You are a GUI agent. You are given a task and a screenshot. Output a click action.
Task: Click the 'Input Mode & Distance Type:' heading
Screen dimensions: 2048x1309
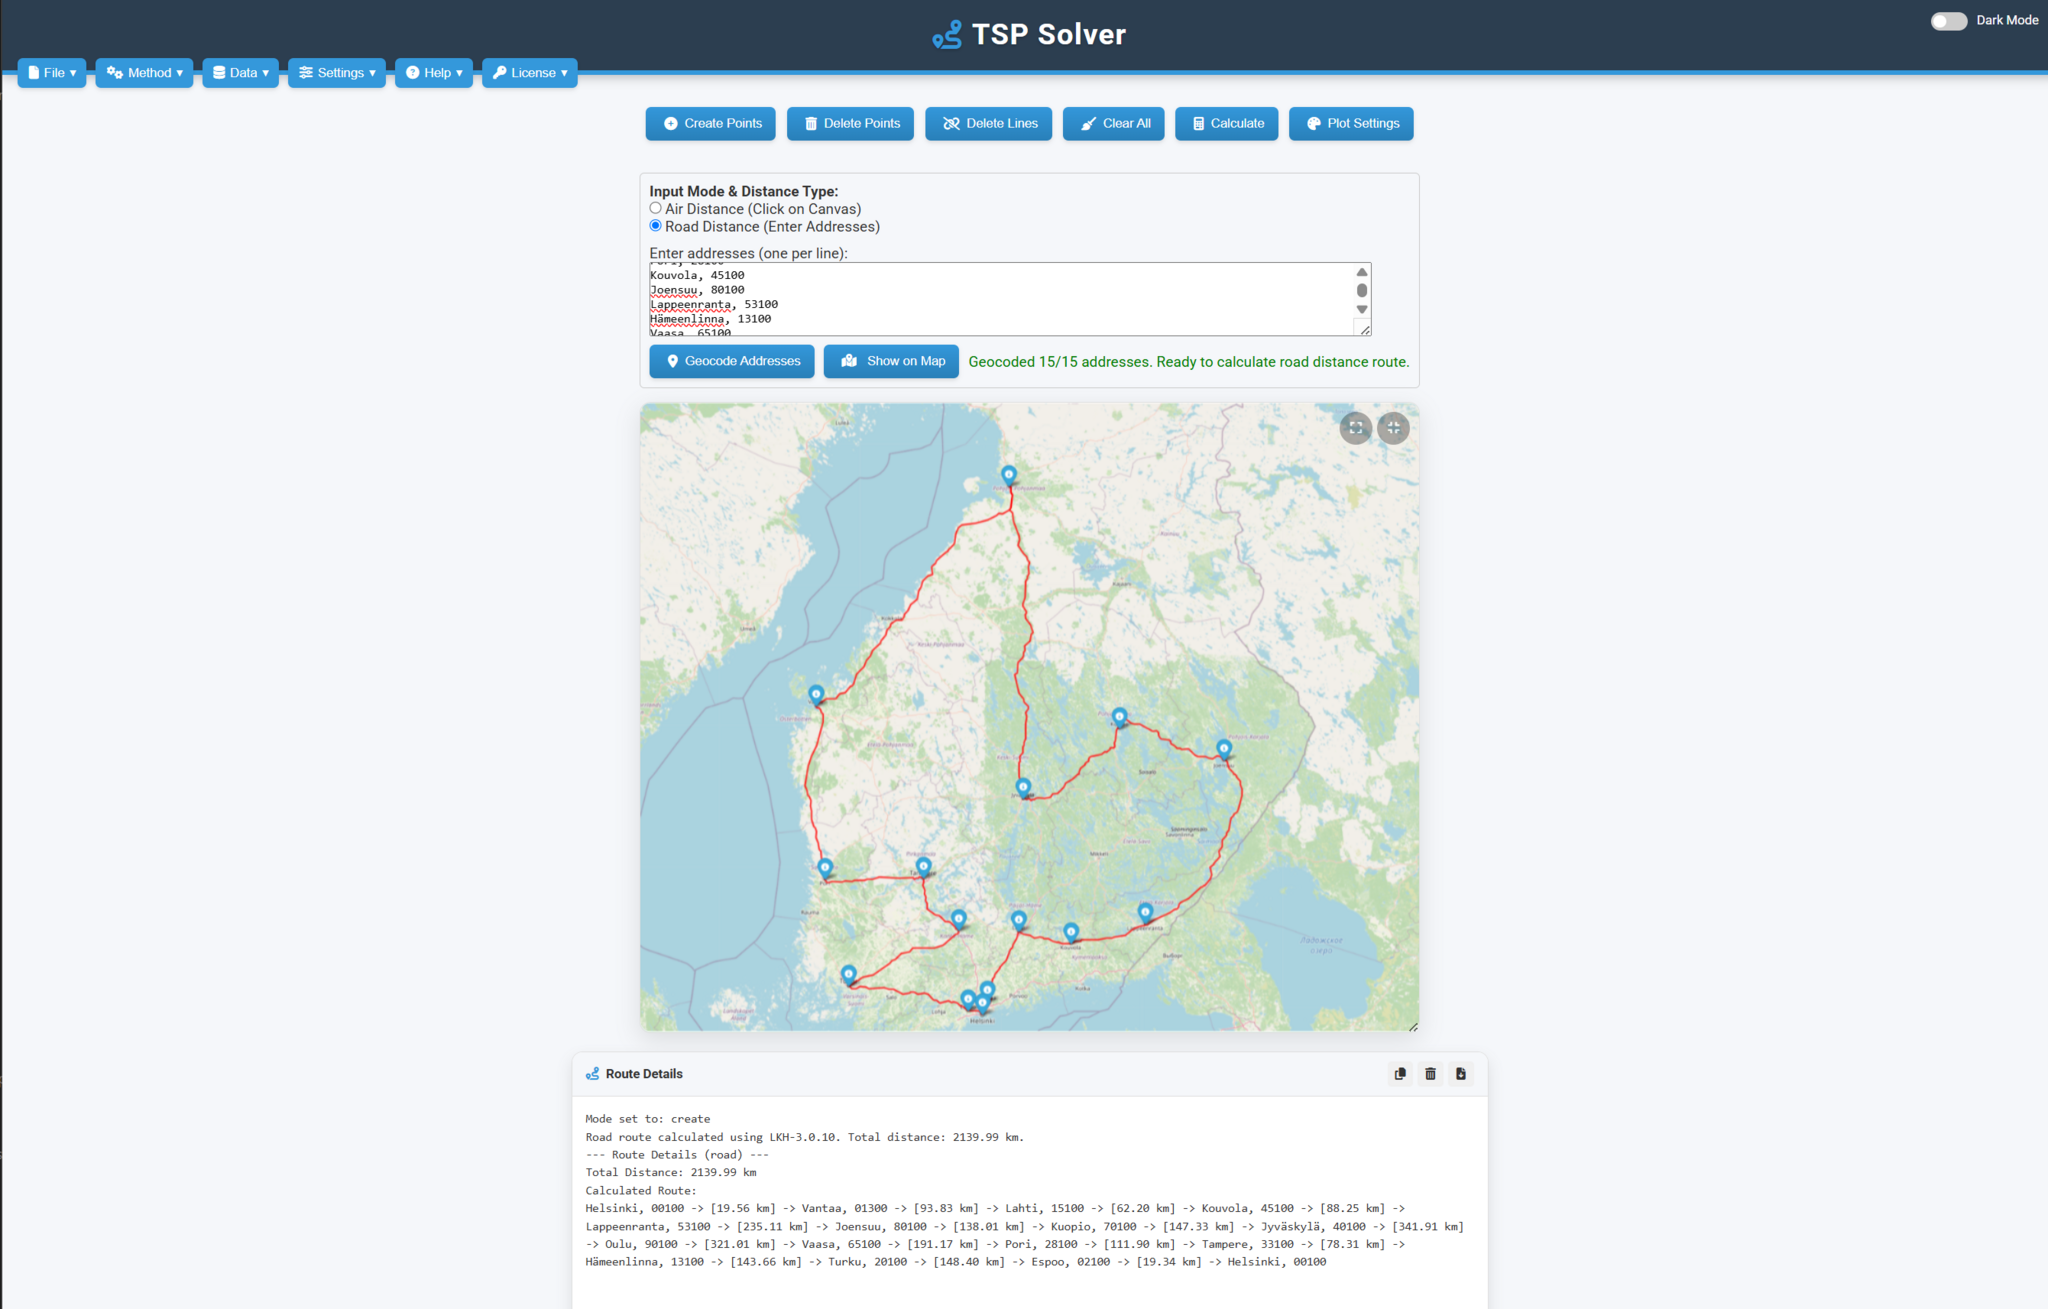(x=744, y=191)
